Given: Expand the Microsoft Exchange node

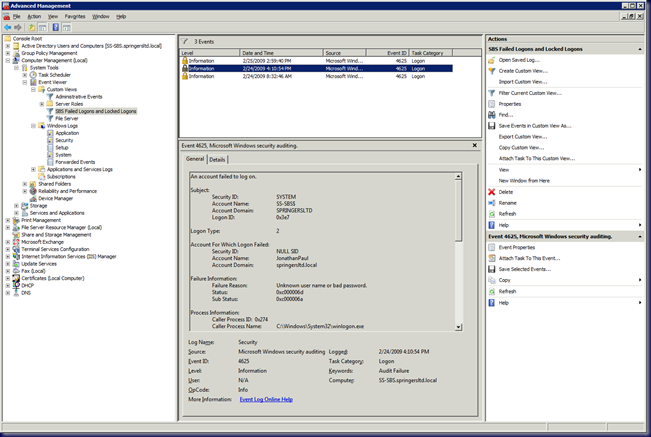Looking at the screenshot, I should coord(9,241).
